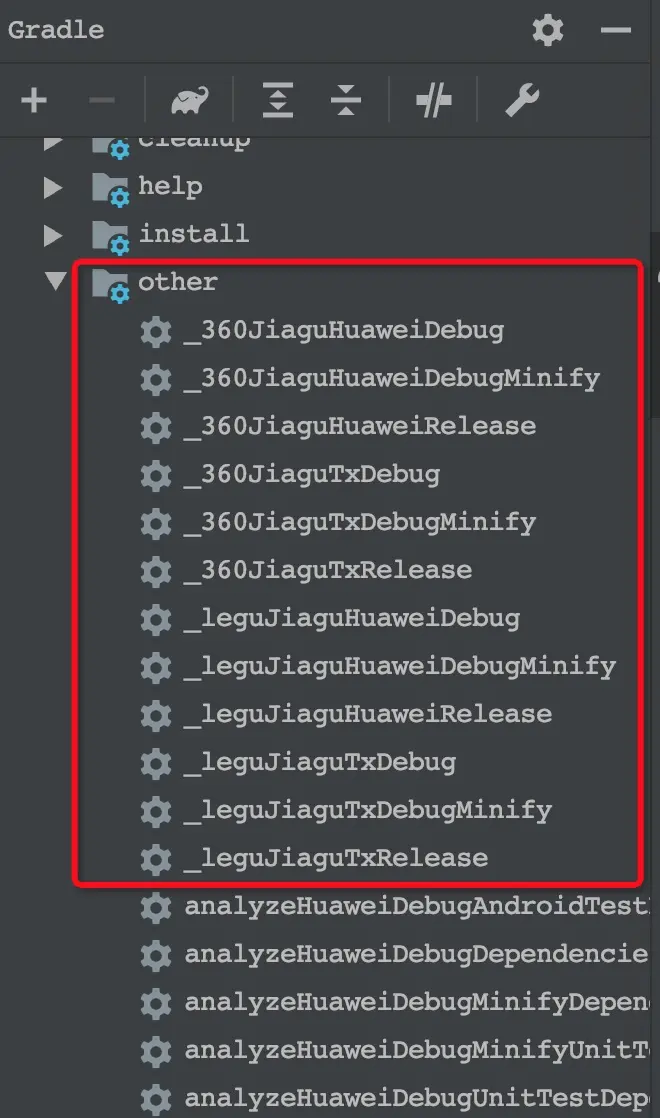Click the _360JiaguHuaweiRelease gear icon
Image resolution: width=660 pixels, height=1118 pixels.
(156, 427)
